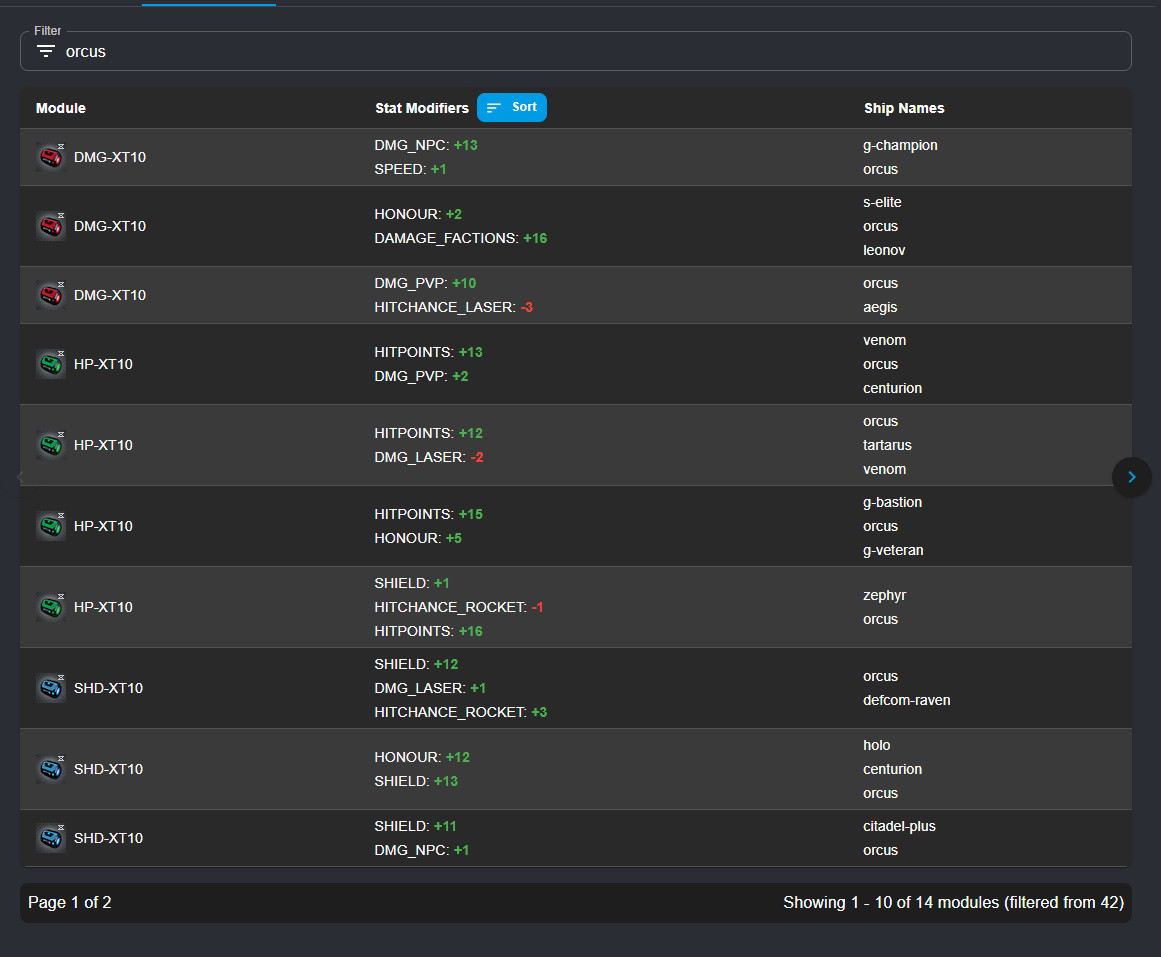Click 'aegis' ship name
The height and width of the screenshot is (957, 1161).
[x=880, y=307]
